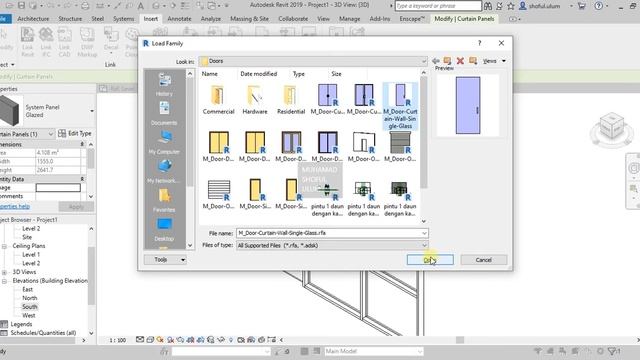Viewport: 640px width, 360px height.
Task: Open the Residential folder
Action: (x=291, y=100)
